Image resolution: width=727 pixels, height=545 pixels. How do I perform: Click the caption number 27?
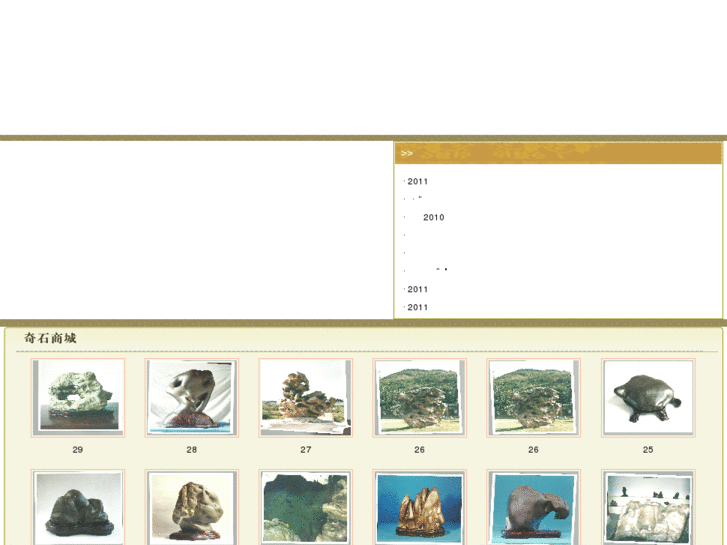(x=306, y=449)
